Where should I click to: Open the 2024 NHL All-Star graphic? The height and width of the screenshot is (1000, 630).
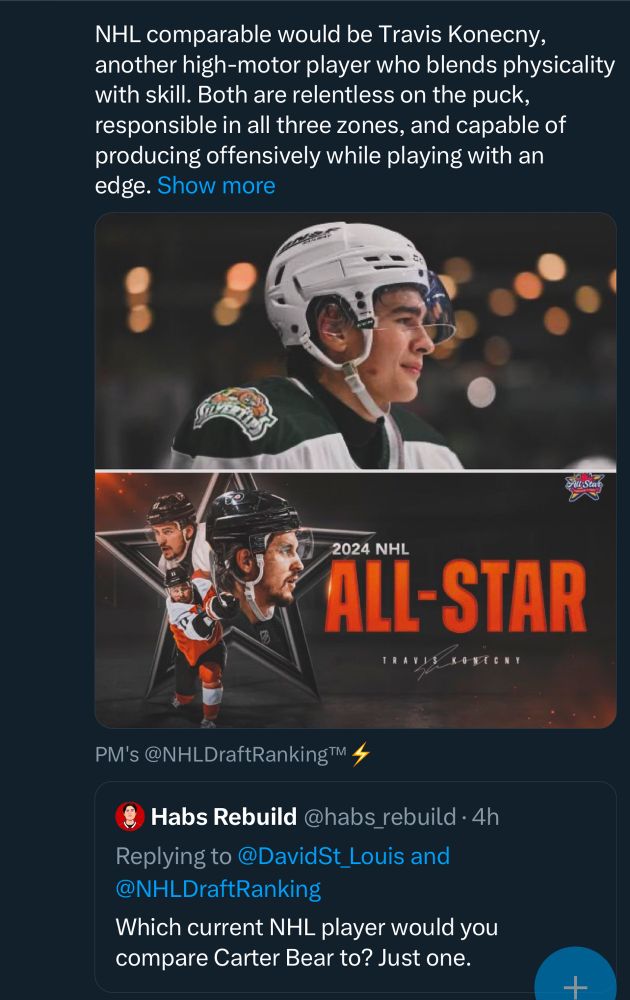(355, 600)
